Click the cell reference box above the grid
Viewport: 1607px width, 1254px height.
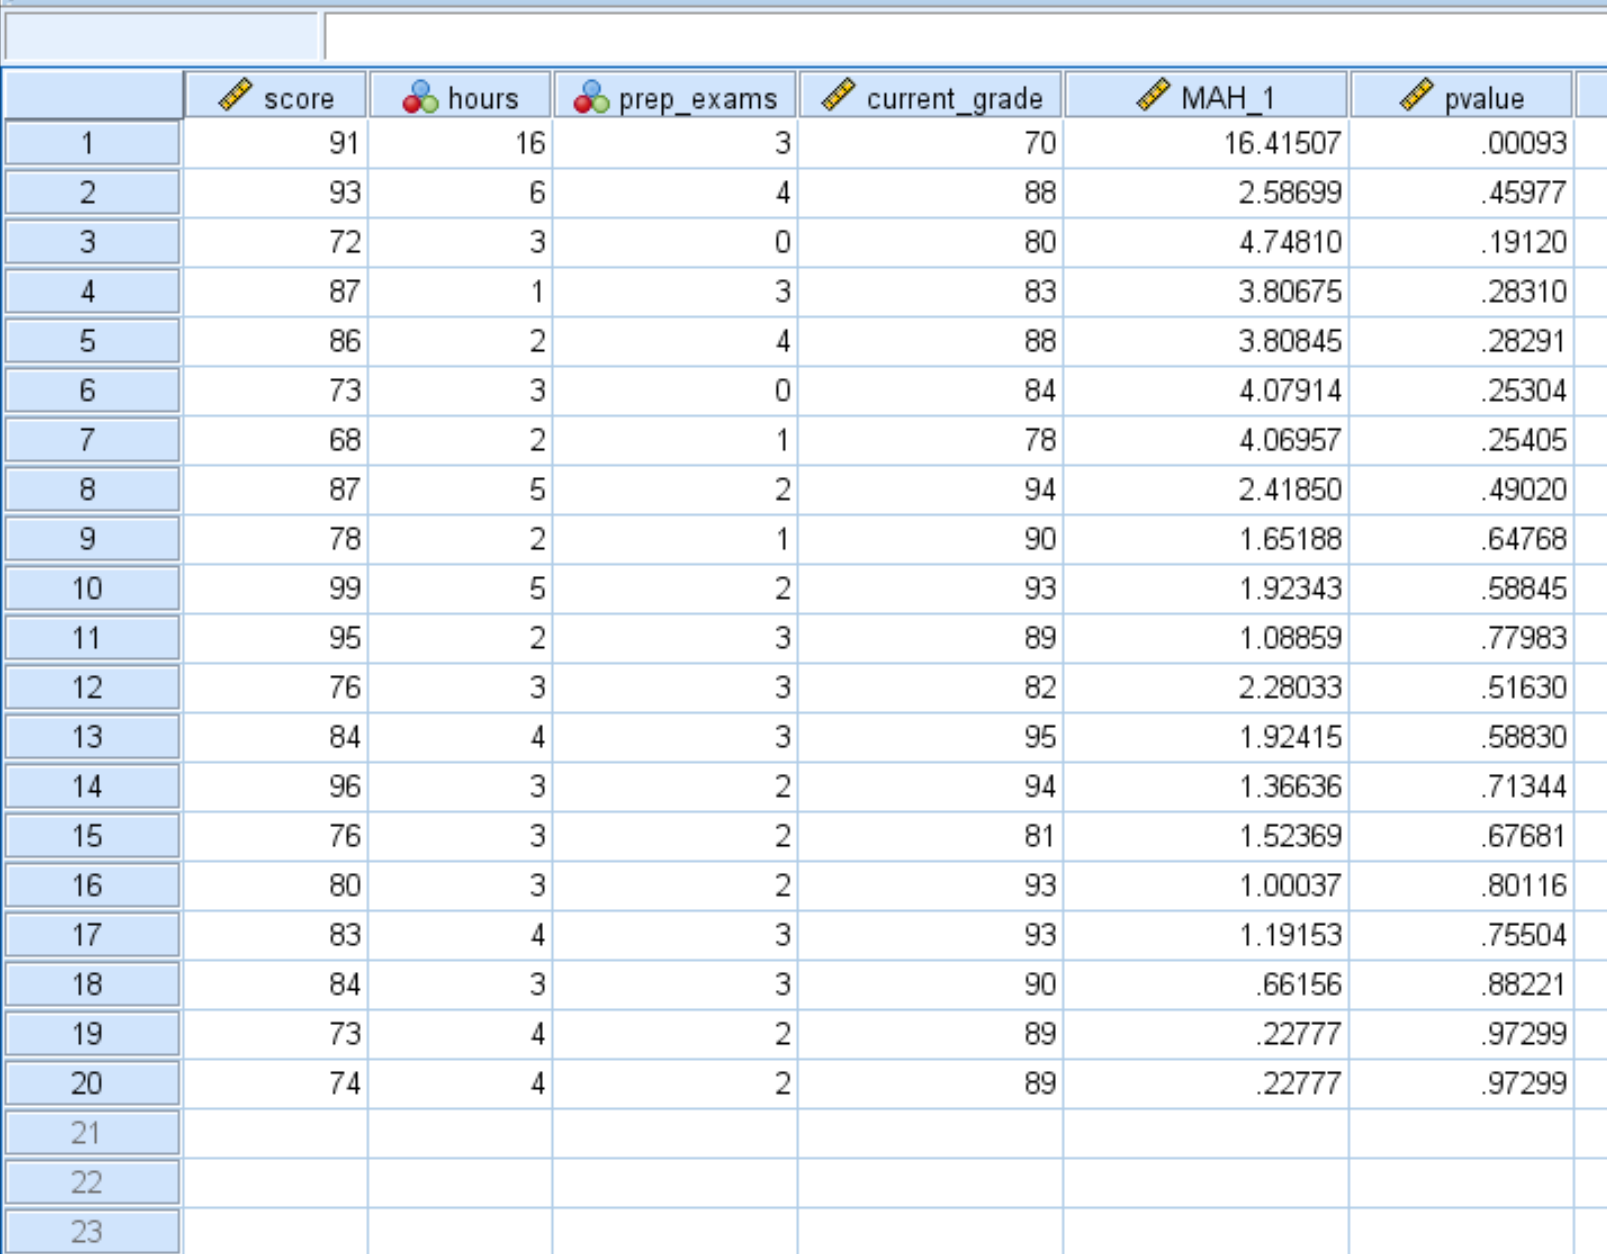(161, 37)
